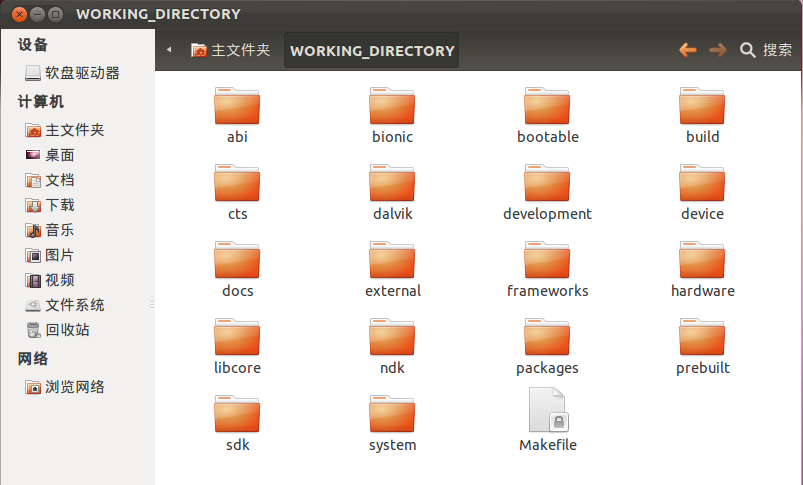Image resolution: width=803 pixels, height=485 pixels.
Task: Click the sidebar resize handle
Action: click(x=152, y=305)
